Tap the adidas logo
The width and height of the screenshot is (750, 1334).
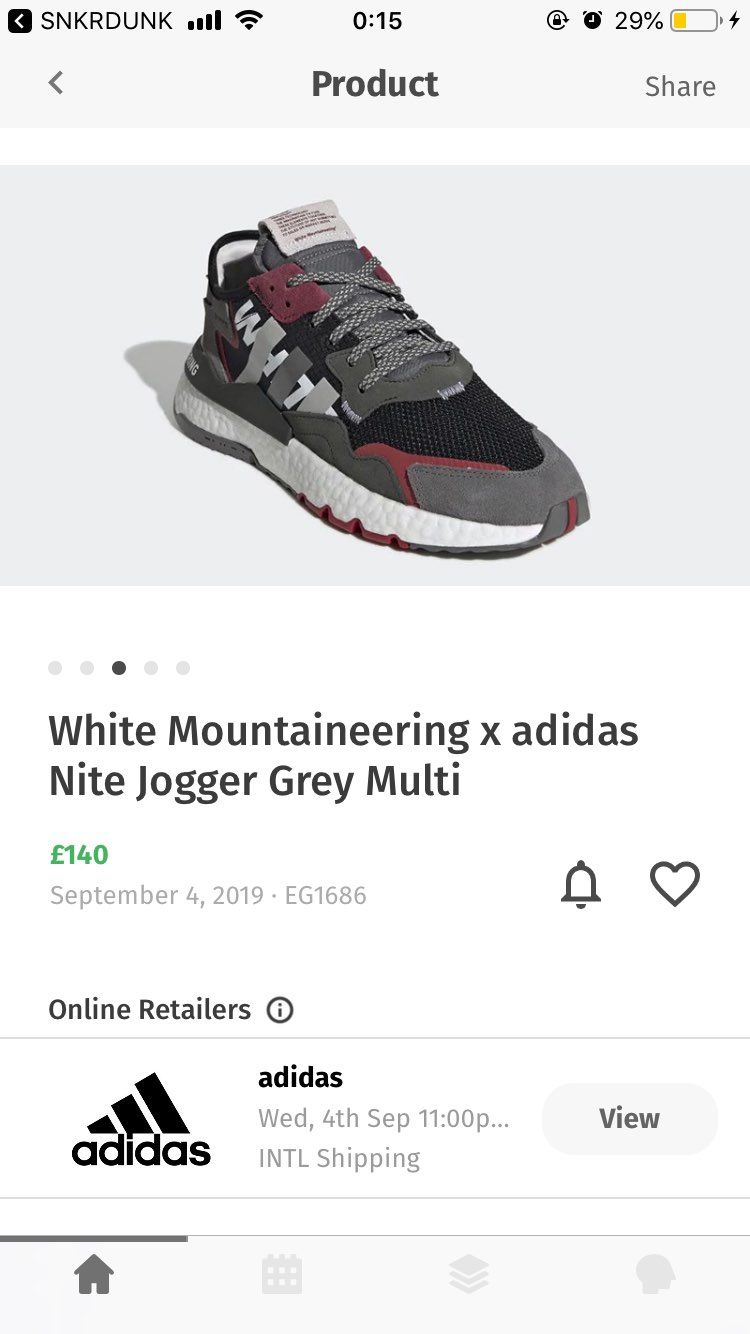[141, 1119]
